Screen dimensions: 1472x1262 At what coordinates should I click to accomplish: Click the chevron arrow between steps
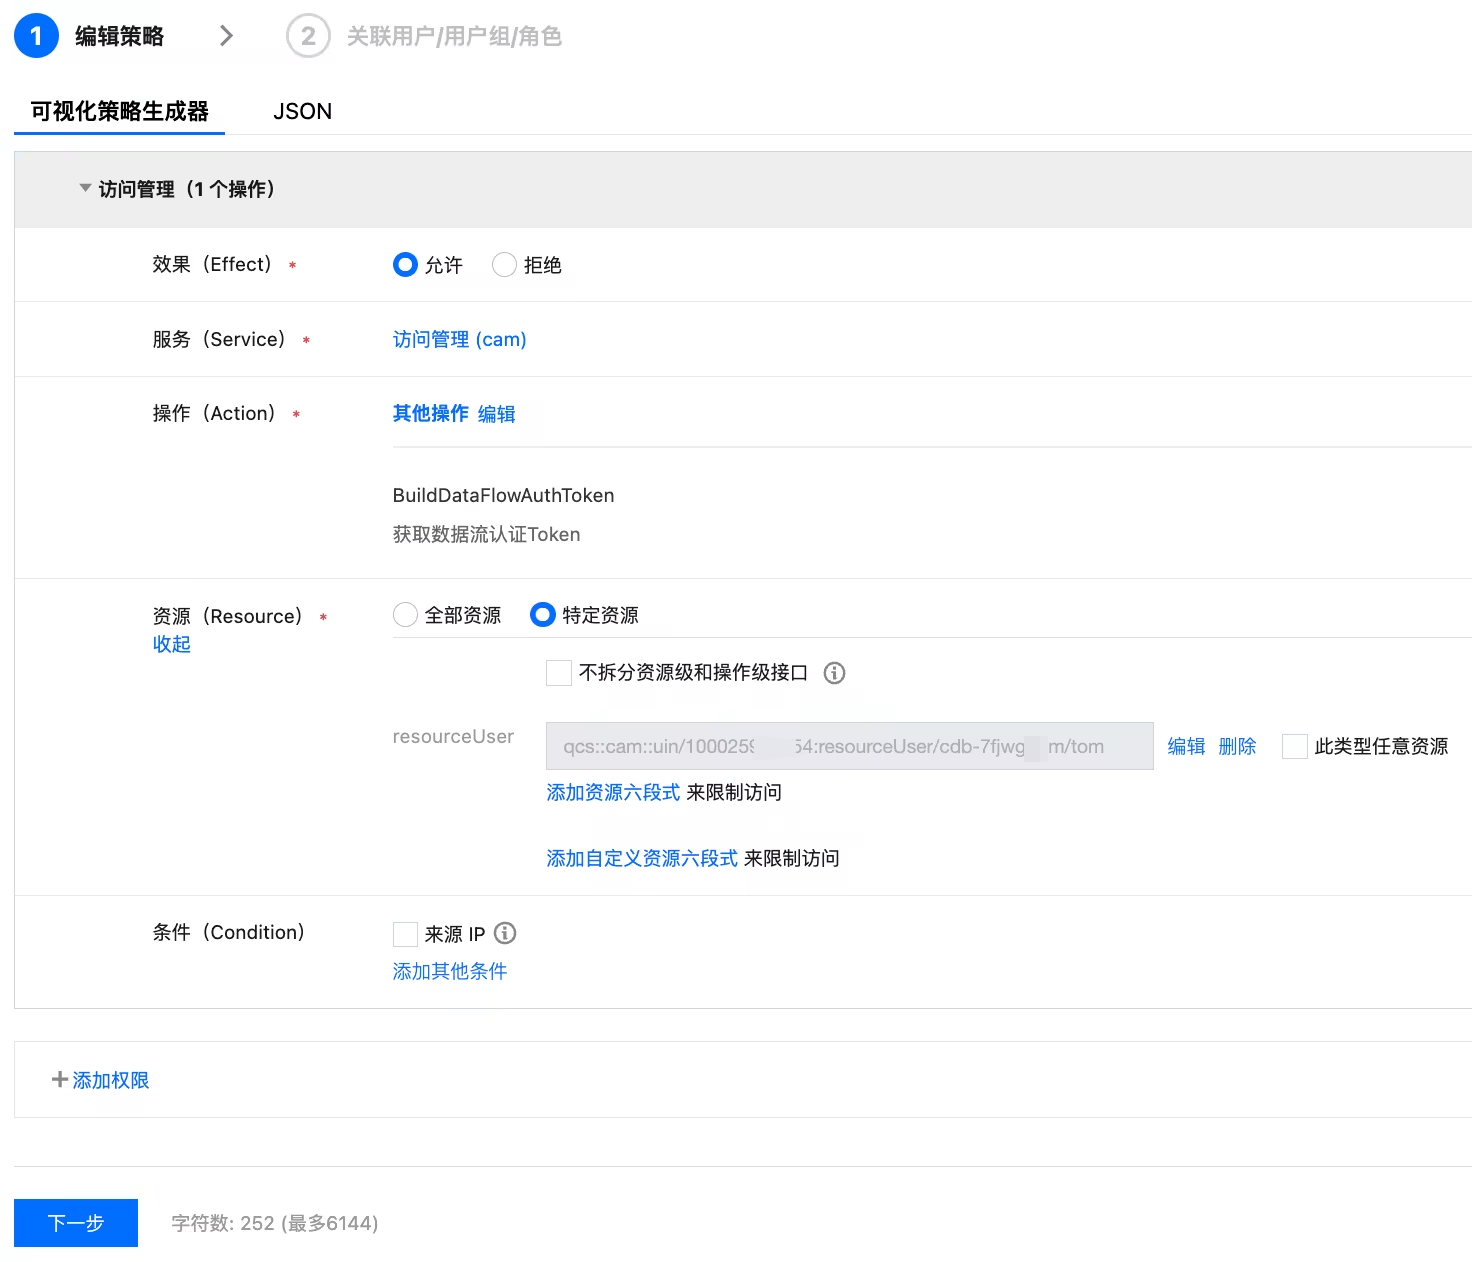226,36
